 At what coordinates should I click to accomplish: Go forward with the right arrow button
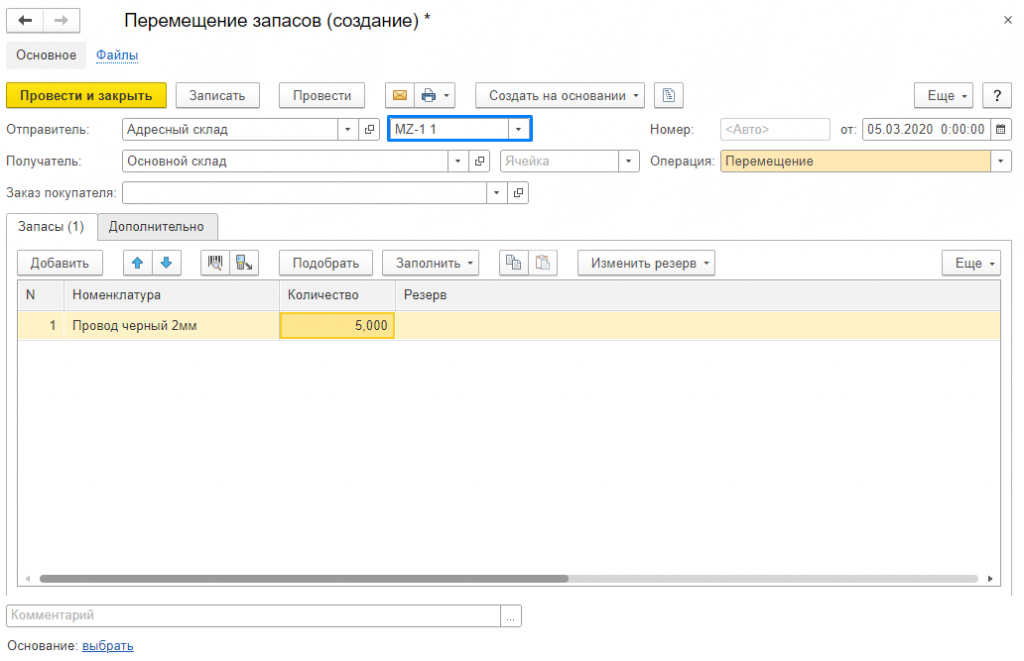pos(61,20)
